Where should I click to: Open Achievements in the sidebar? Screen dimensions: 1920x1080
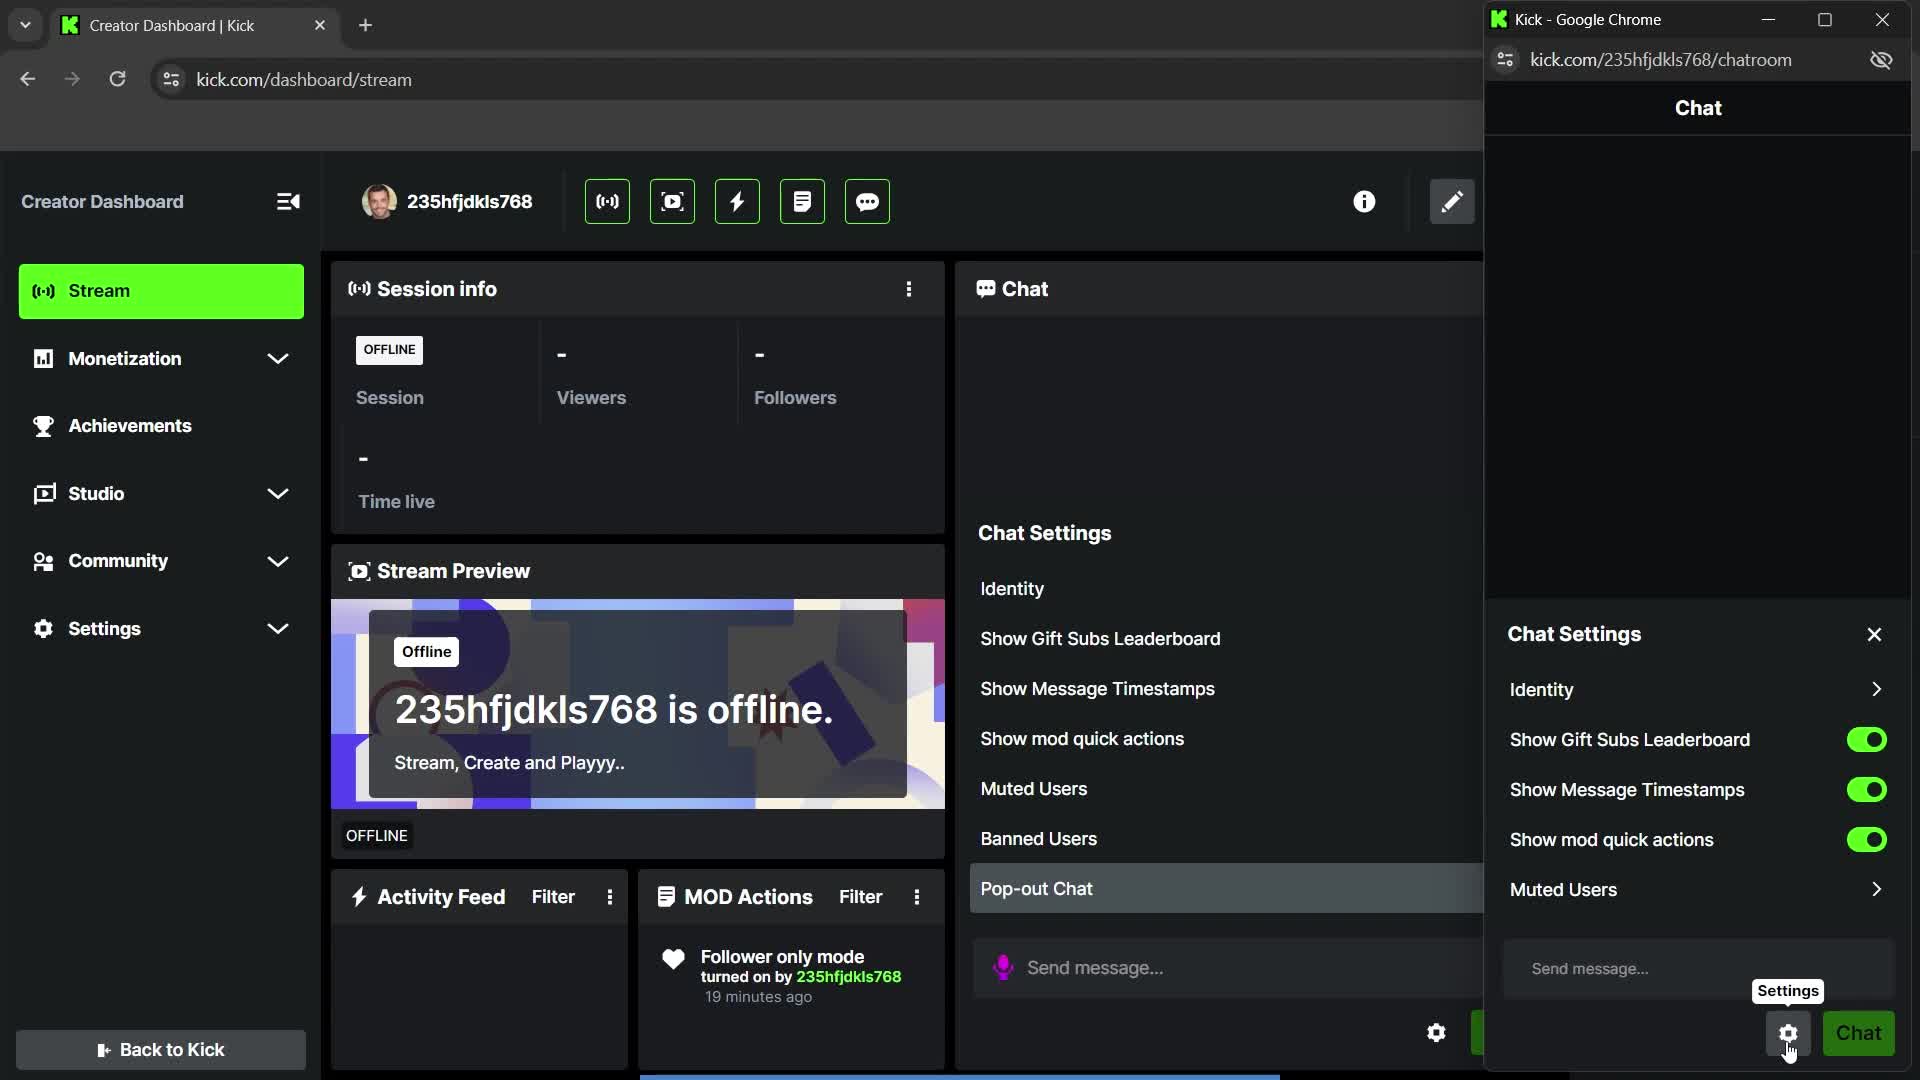click(161, 426)
